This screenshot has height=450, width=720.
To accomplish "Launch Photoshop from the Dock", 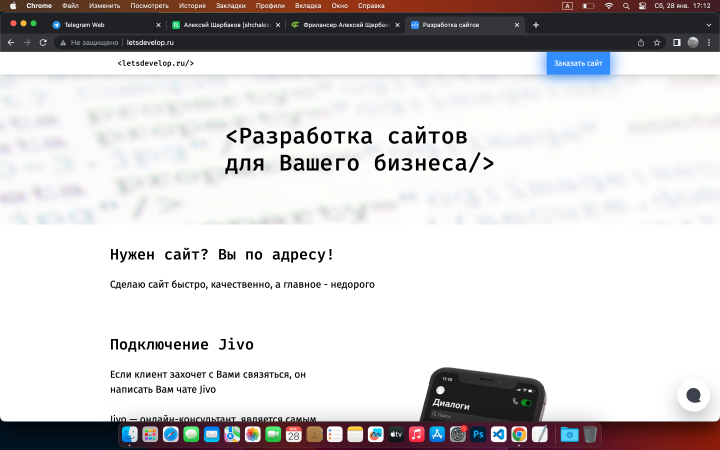I will pyautogui.click(x=478, y=434).
